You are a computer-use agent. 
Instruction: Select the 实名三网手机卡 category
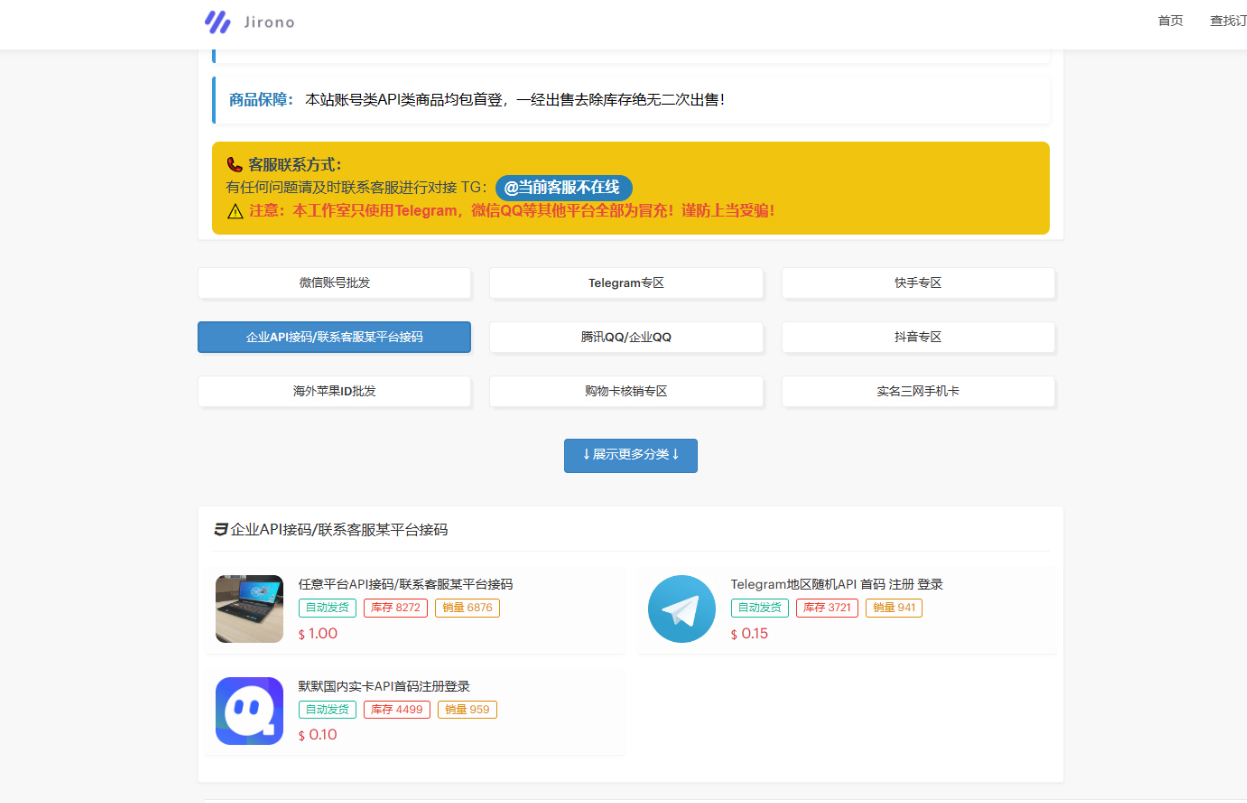pos(918,391)
